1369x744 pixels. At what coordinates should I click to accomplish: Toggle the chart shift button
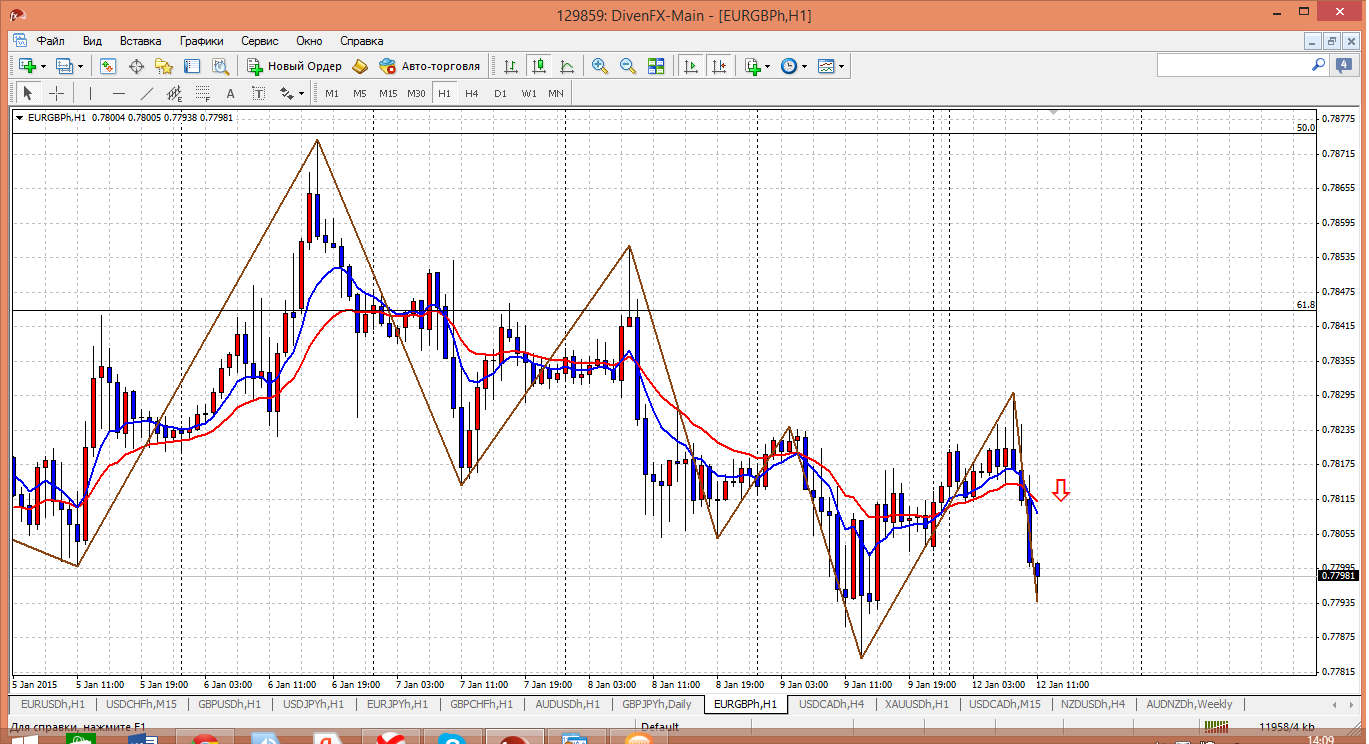click(718, 66)
